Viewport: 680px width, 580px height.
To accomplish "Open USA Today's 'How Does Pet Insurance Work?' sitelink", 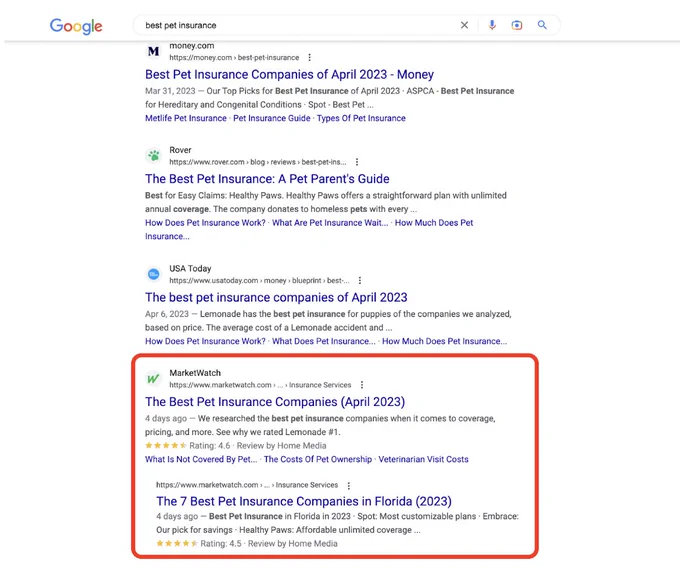I will coord(205,341).
